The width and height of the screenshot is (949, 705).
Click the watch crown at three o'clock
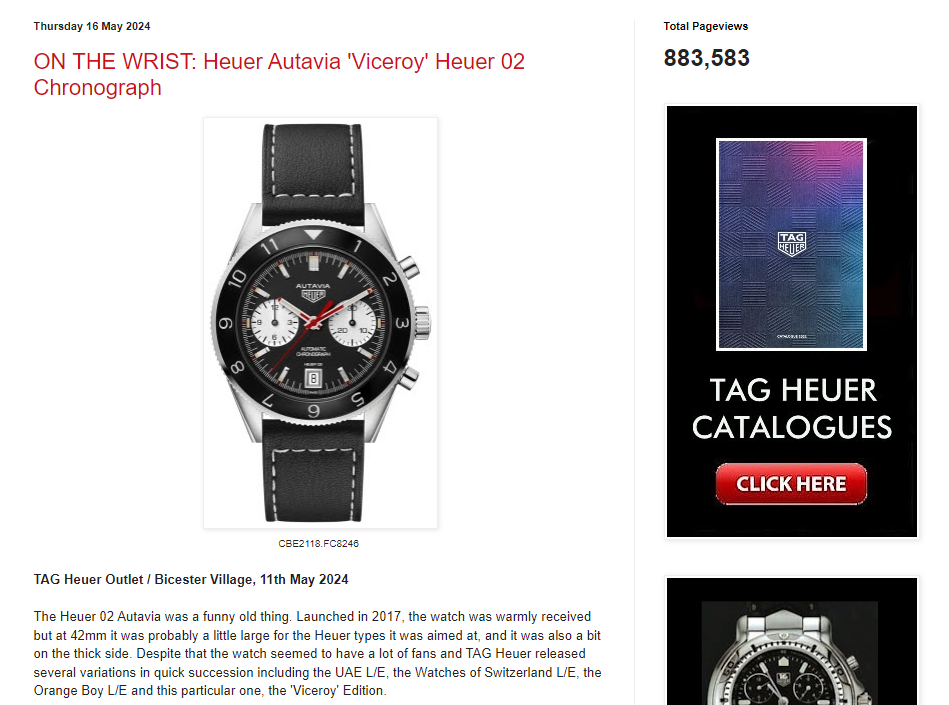point(422,323)
